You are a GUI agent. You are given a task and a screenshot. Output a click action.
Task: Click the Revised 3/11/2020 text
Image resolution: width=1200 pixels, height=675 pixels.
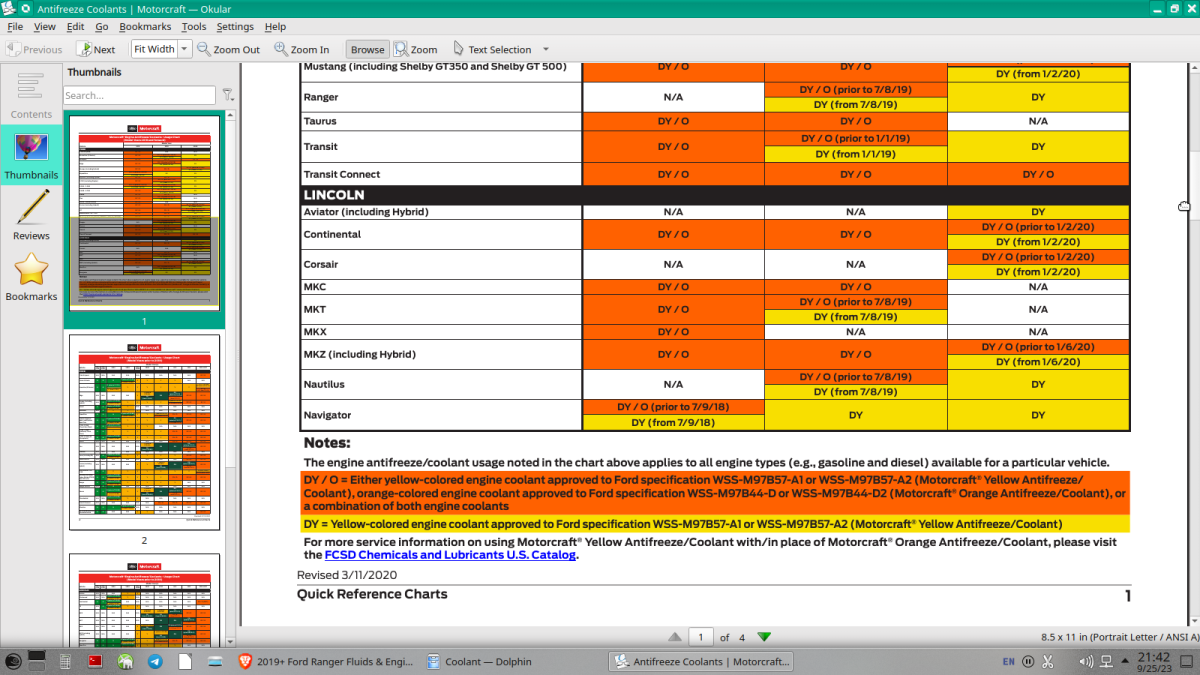tap(347, 575)
